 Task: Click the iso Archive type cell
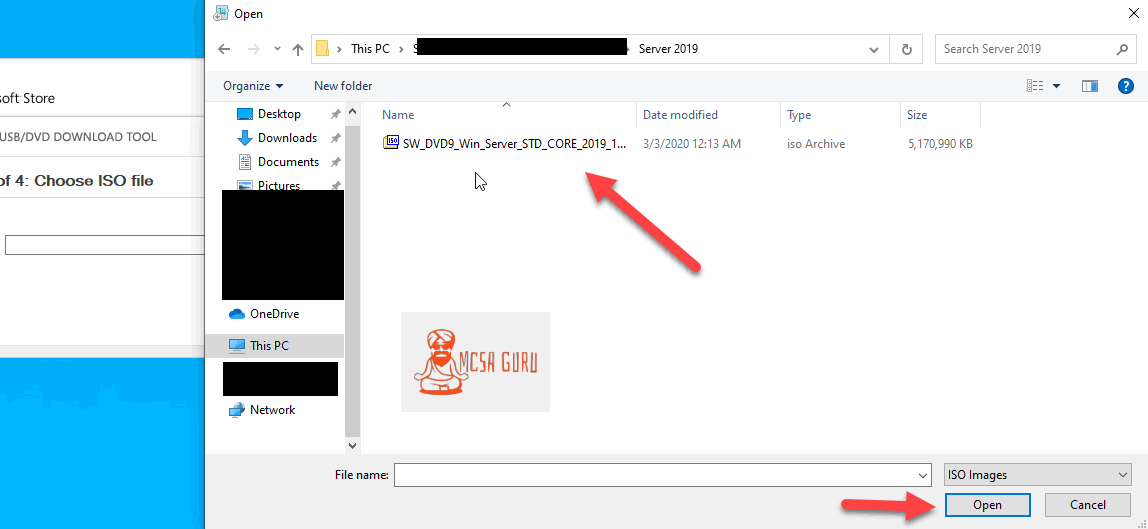tap(816, 144)
